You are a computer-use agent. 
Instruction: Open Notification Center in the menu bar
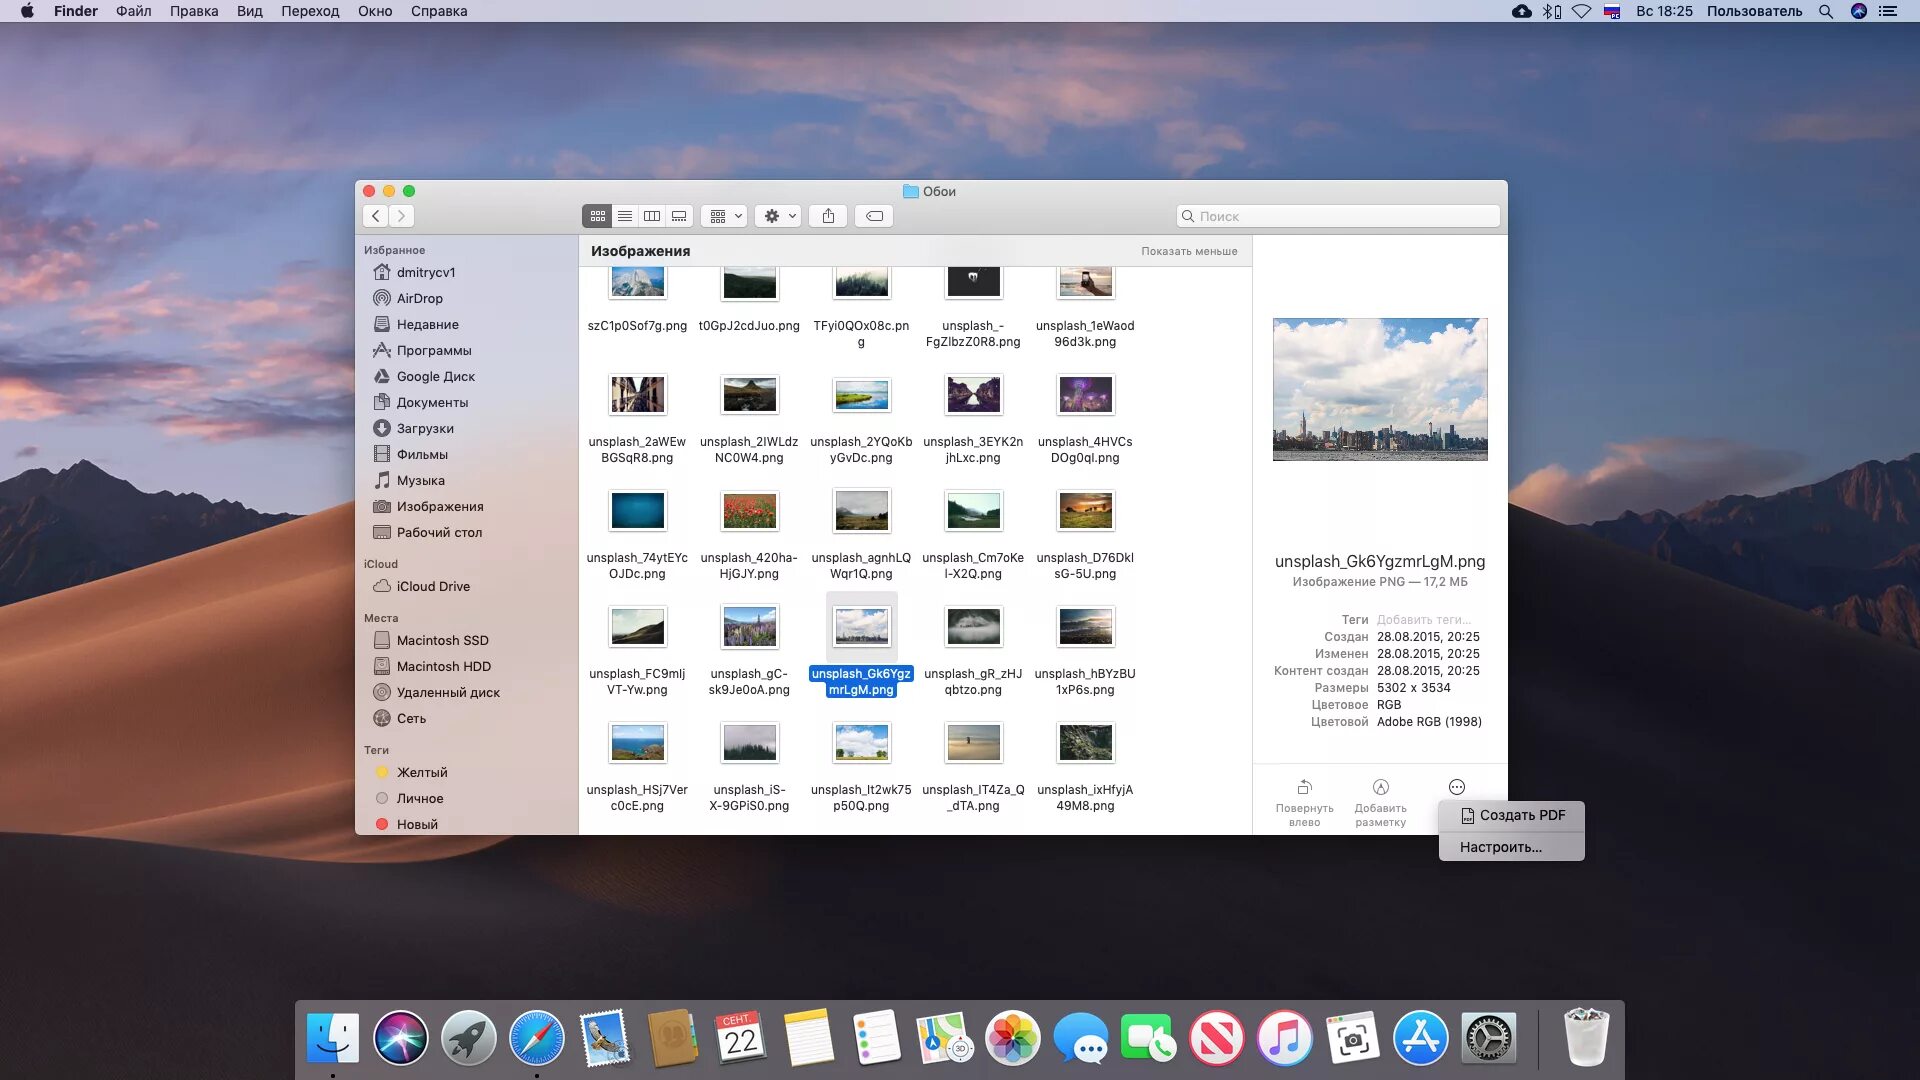coord(1888,11)
